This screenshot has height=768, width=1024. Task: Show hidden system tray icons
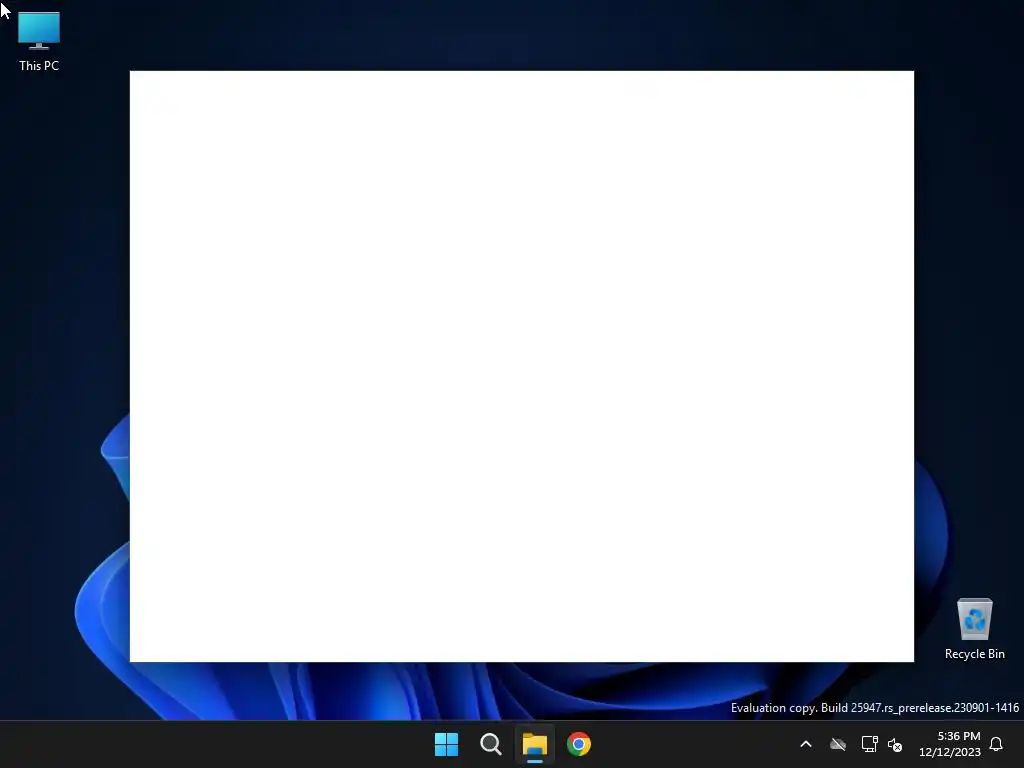[x=806, y=744]
